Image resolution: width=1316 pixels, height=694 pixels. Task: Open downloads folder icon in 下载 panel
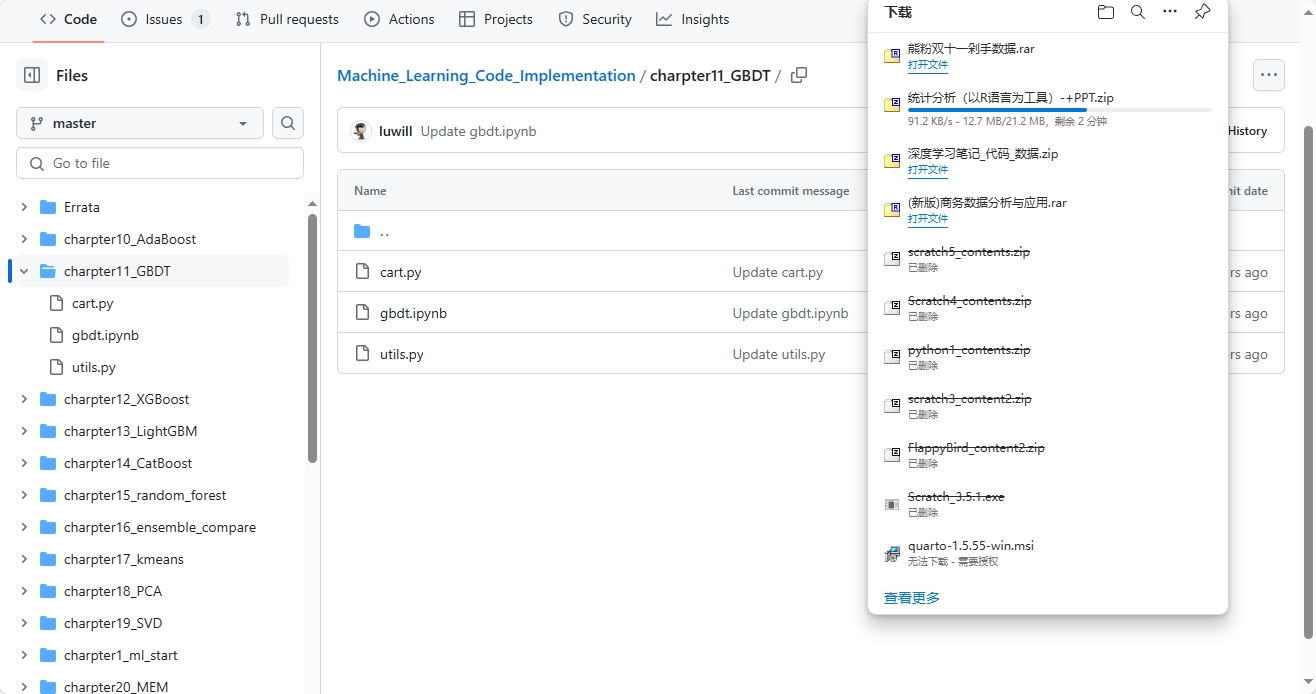(1105, 12)
